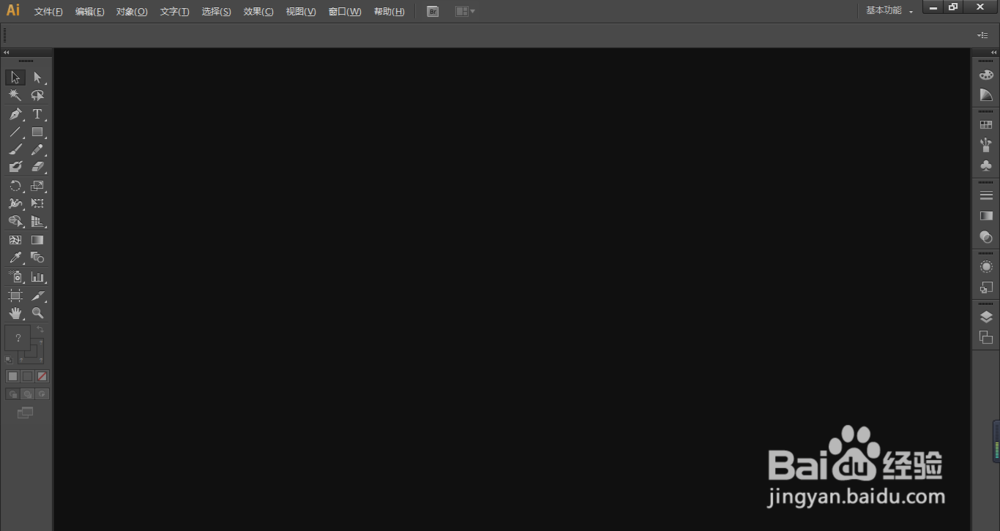Open the 编辑(E) menu
The image size is (1000, 531).
[90, 11]
